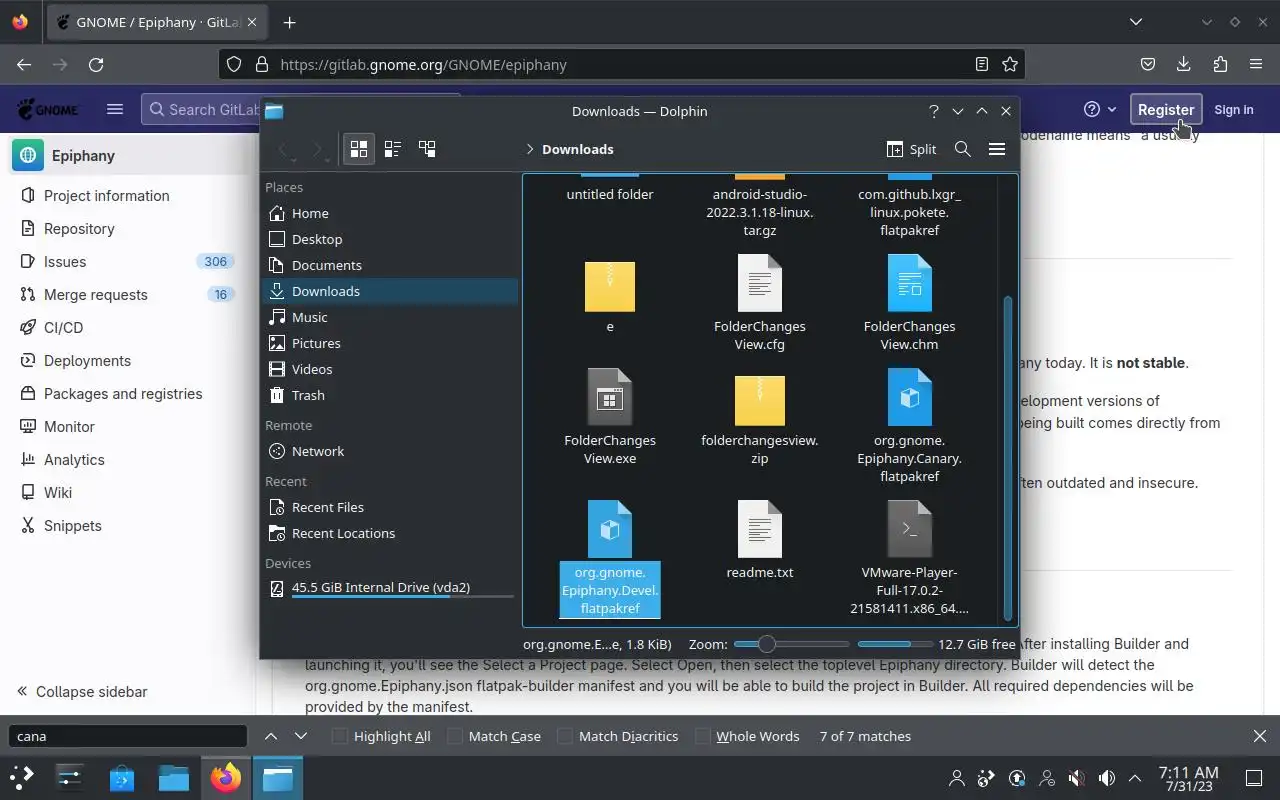The height and width of the screenshot is (800, 1280).
Task: Toggle Highlight All in find bar
Action: click(x=381, y=736)
